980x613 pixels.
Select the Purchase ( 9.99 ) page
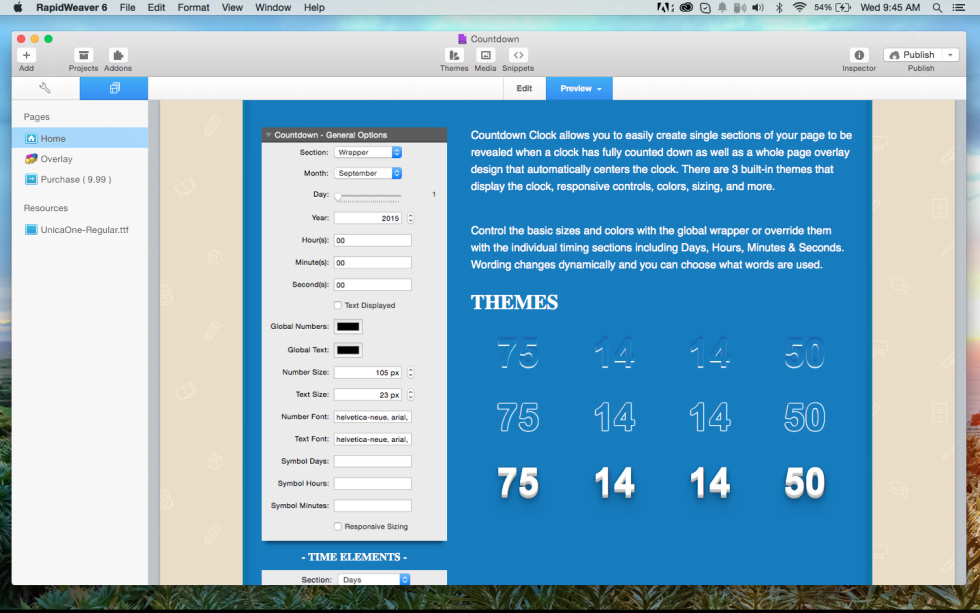80,179
